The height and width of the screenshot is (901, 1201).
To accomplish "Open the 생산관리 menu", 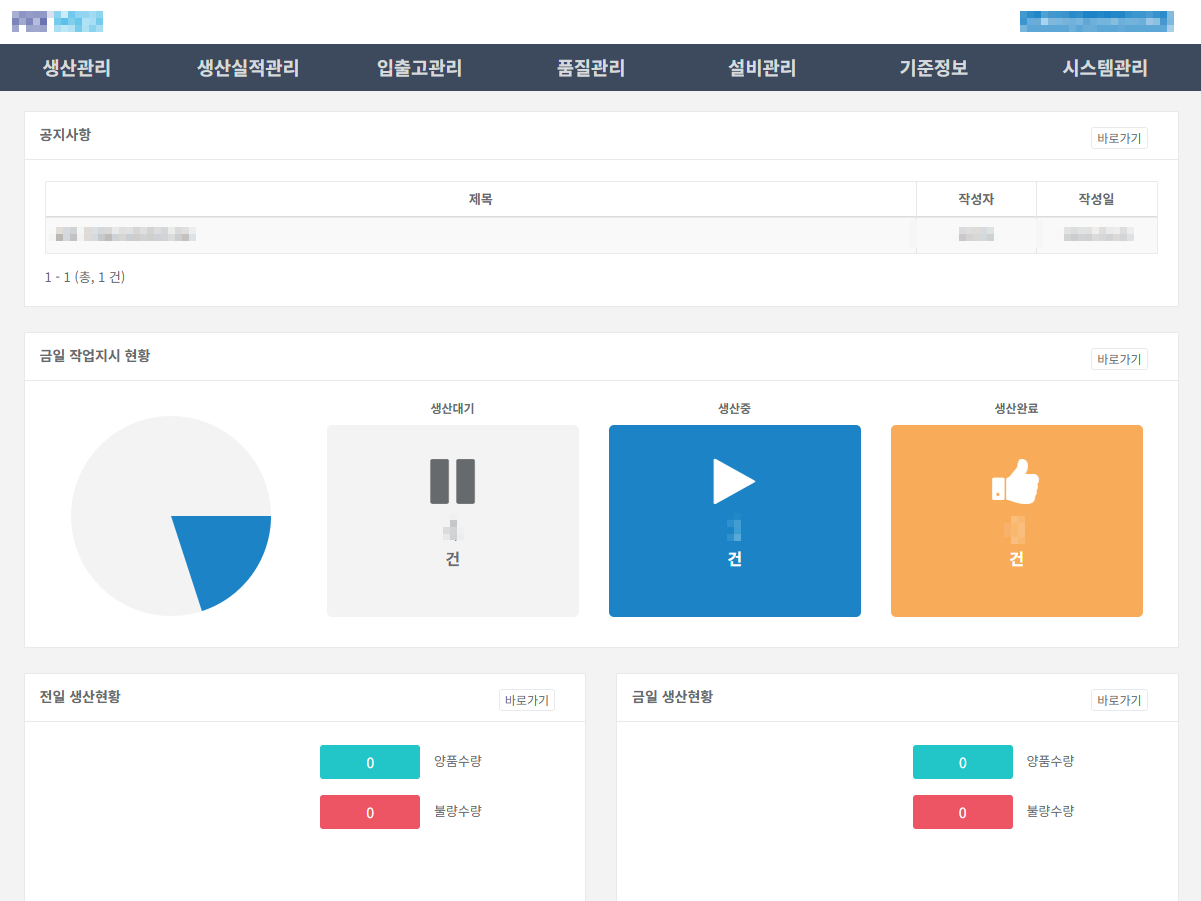I will point(77,68).
